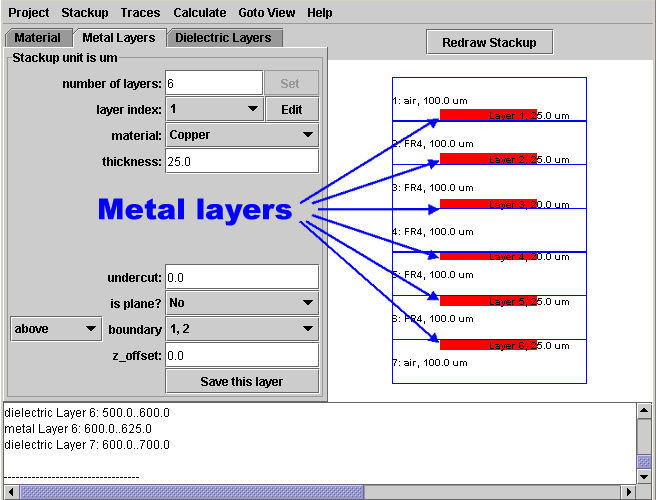Open the Help menu

point(320,13)
